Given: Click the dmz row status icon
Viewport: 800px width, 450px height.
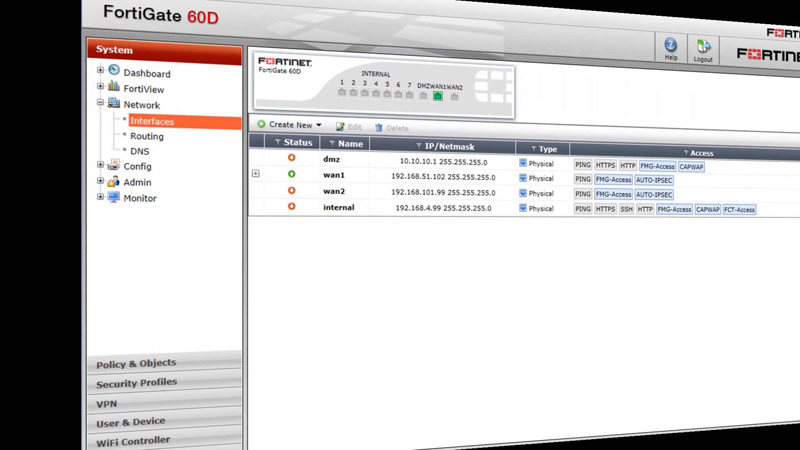Looking at the screenshot, I should click(x=291, y=158).
